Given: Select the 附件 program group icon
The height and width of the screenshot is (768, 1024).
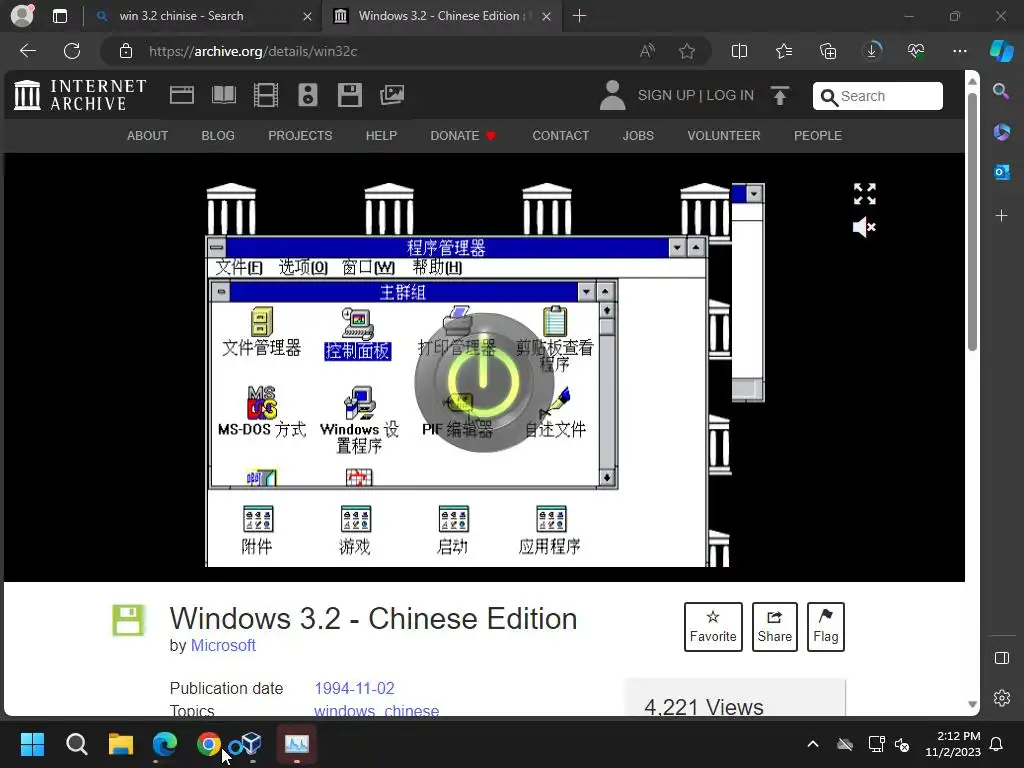Looking at the screenshot, I should coord(257,530).
